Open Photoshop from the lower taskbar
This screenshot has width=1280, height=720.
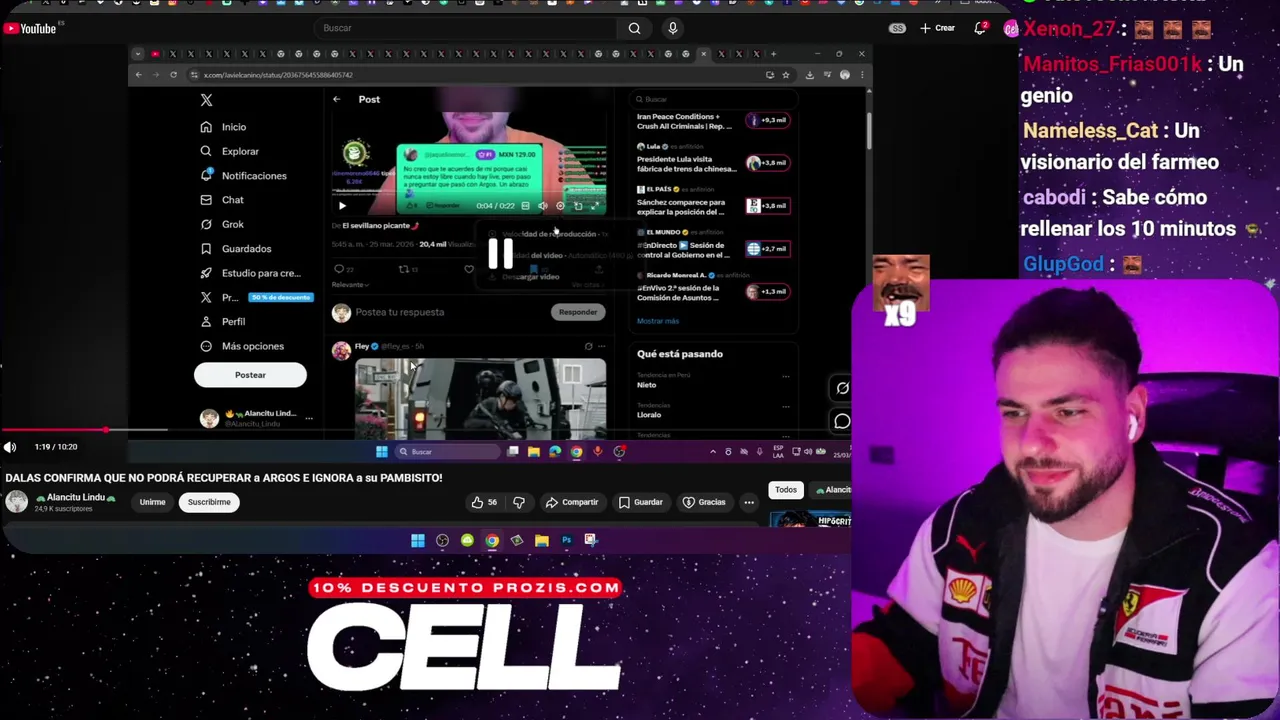[566, 540]
